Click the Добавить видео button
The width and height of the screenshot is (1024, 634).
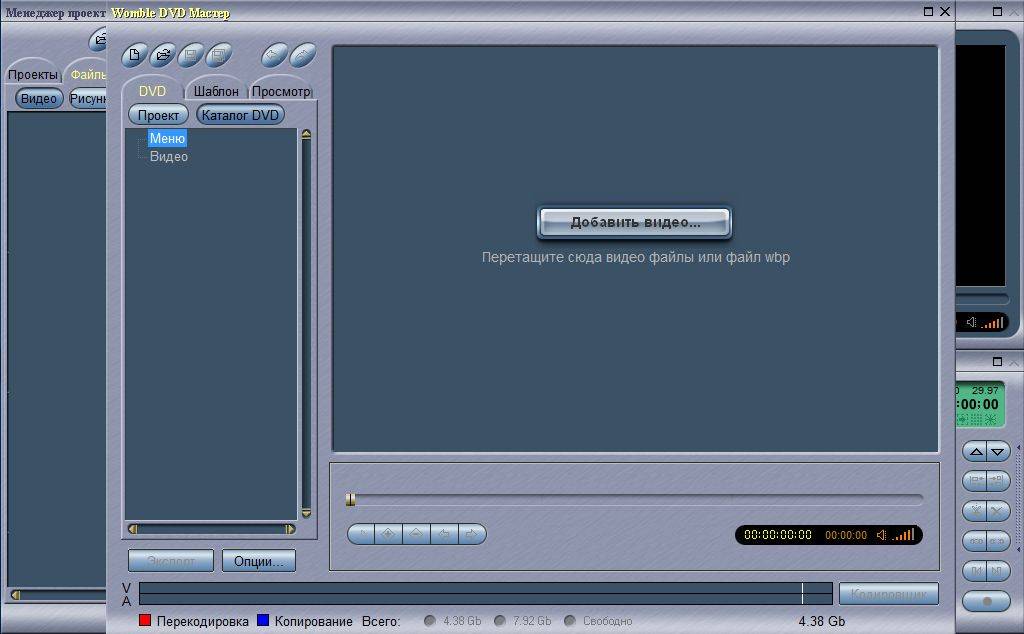(x=635, y=223)
